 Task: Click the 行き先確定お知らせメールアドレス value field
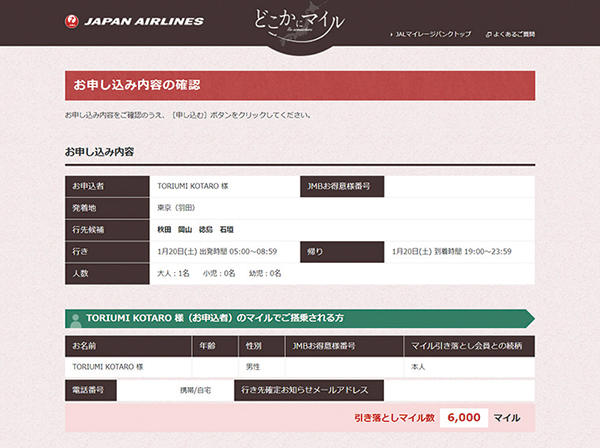click(455, 389)
